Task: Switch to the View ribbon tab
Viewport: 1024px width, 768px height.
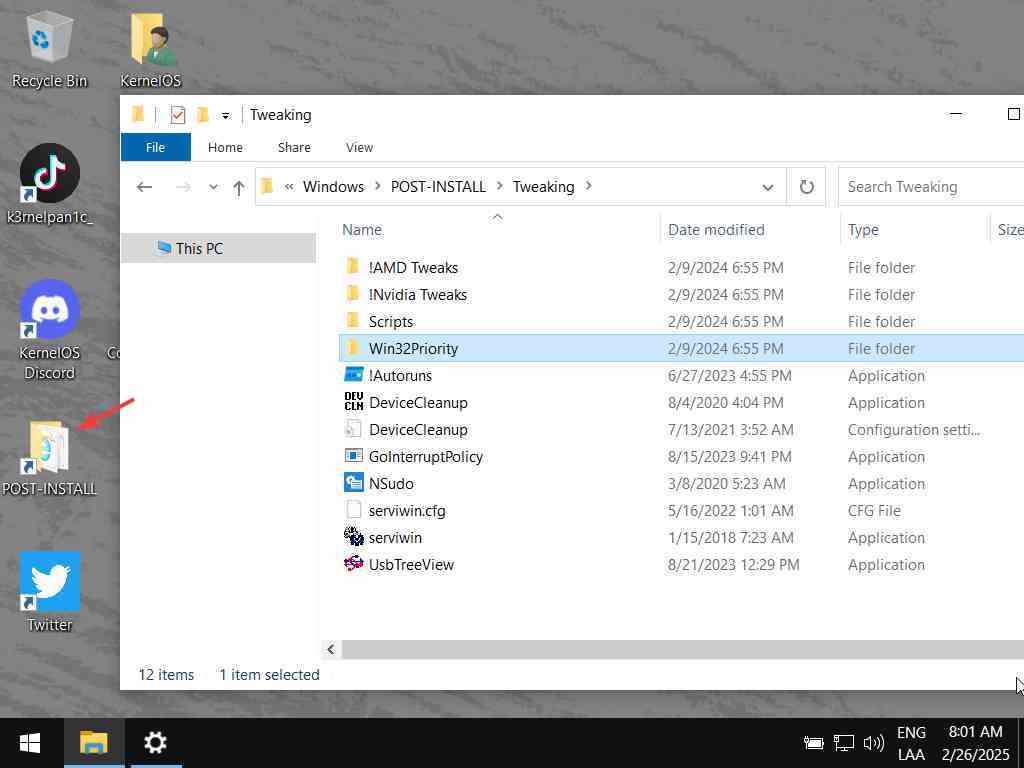Action: tap(359, 148)
